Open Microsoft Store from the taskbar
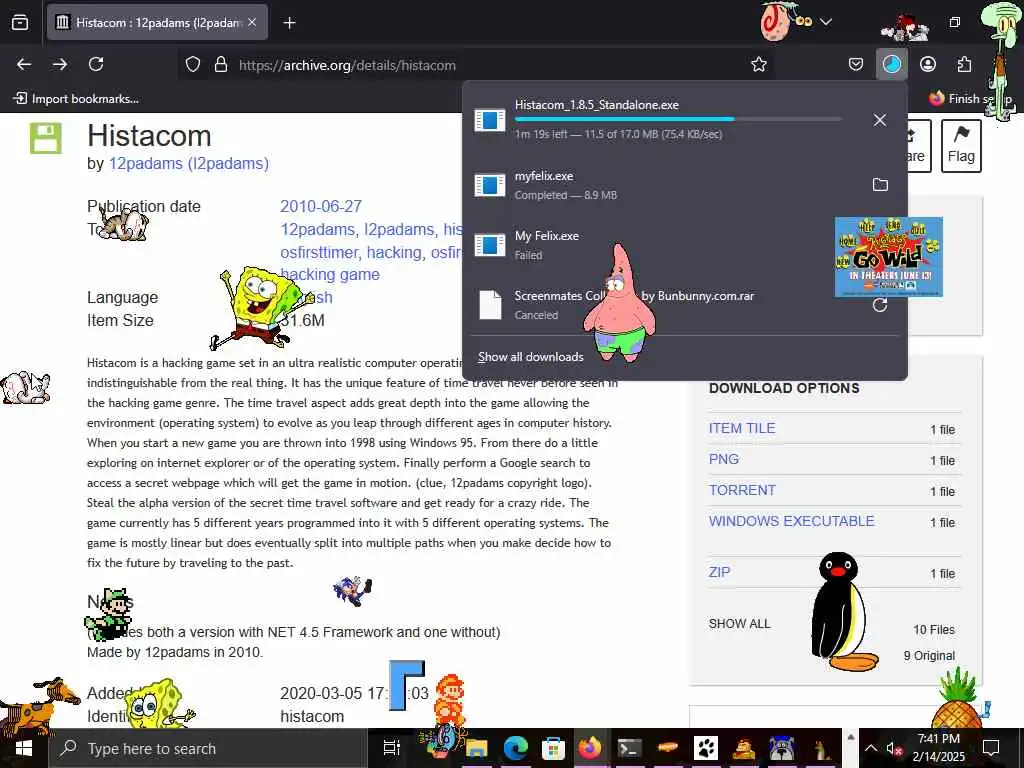1024x768 pixels. [552, 748]
